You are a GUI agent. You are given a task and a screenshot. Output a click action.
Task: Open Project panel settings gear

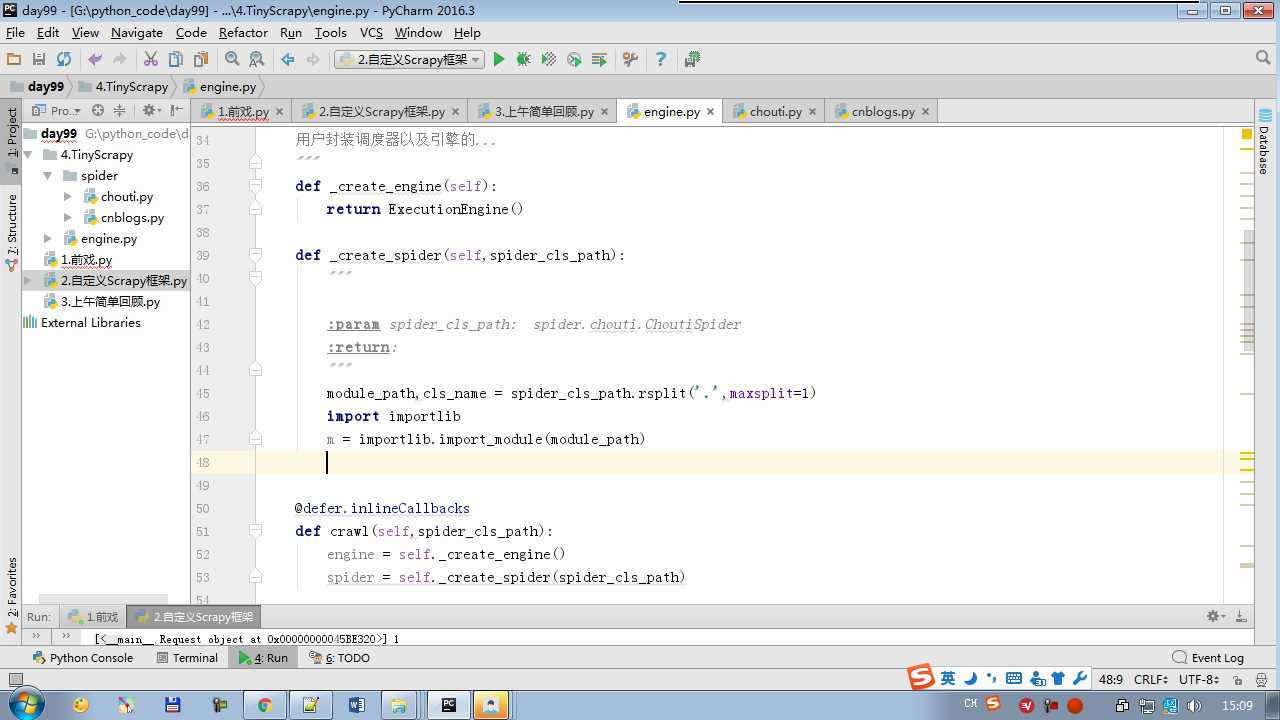[x=150, y=111]
